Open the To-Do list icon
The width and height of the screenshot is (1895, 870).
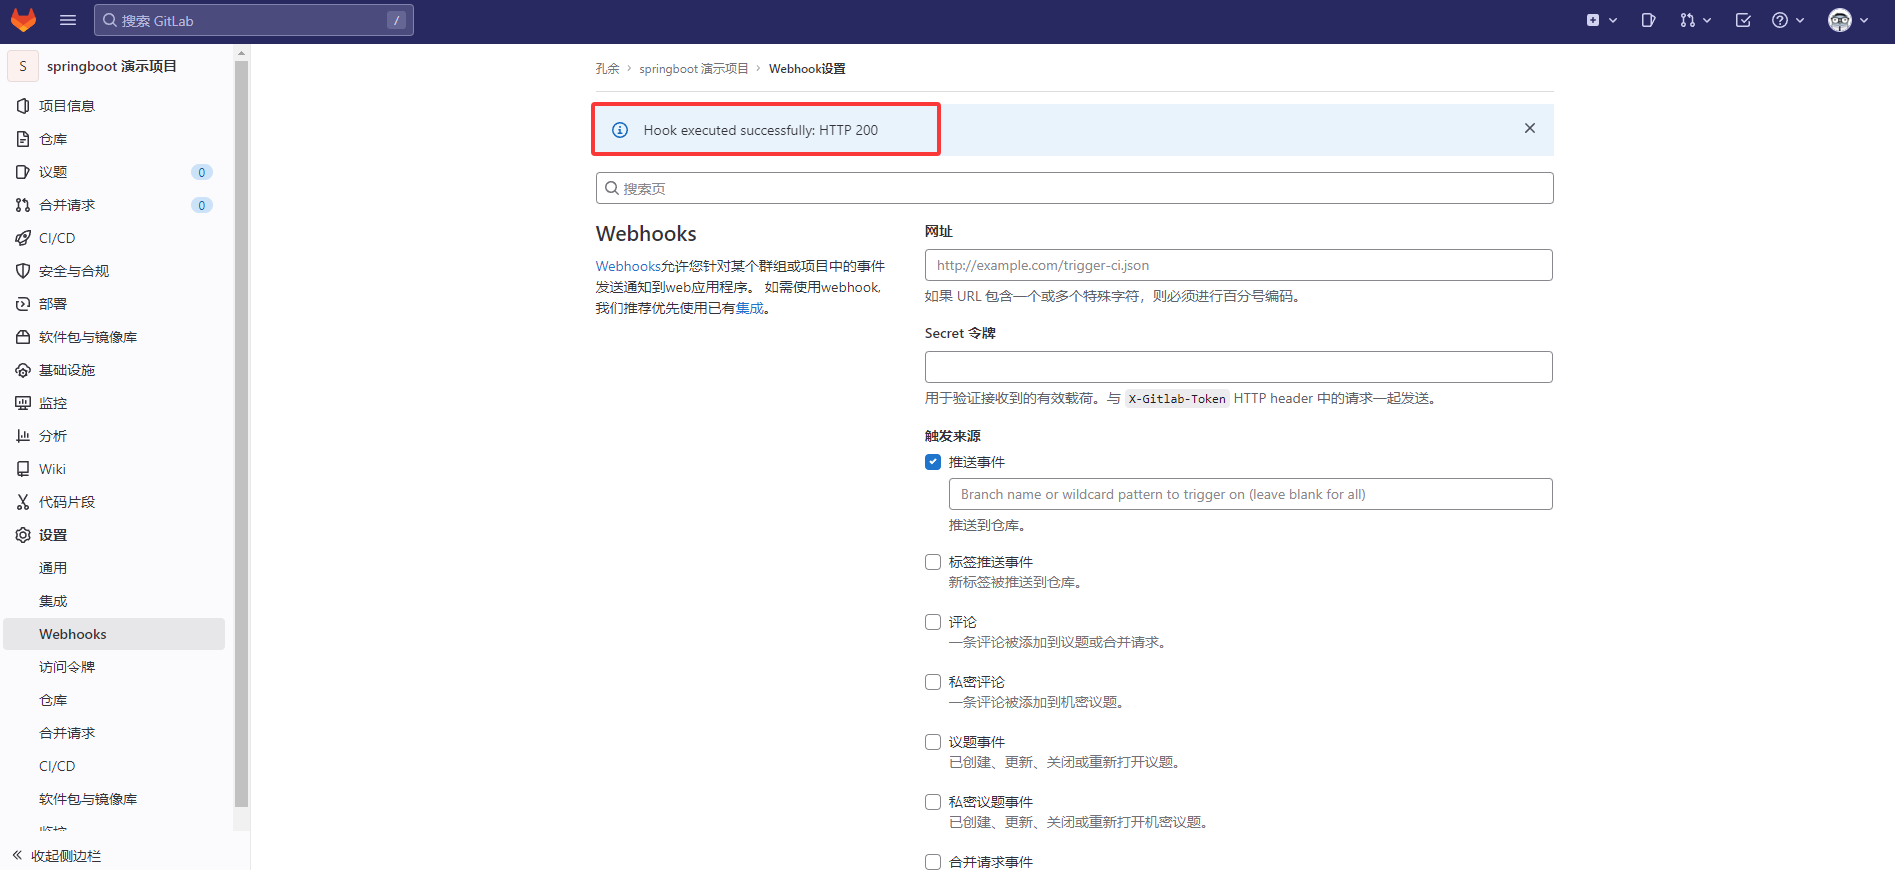(1743, 20)
